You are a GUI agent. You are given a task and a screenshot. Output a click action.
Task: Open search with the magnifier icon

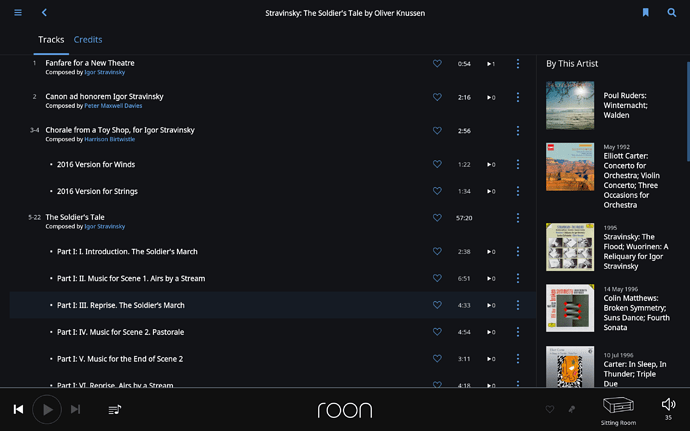pyautogui.click(x=672, y=13)
